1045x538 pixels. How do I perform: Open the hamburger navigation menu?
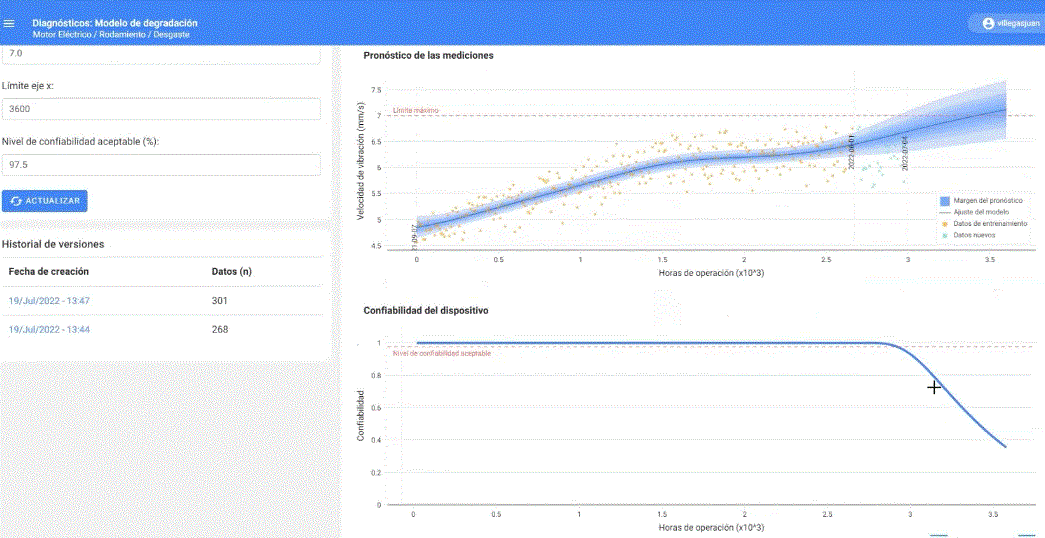(10, 23)
